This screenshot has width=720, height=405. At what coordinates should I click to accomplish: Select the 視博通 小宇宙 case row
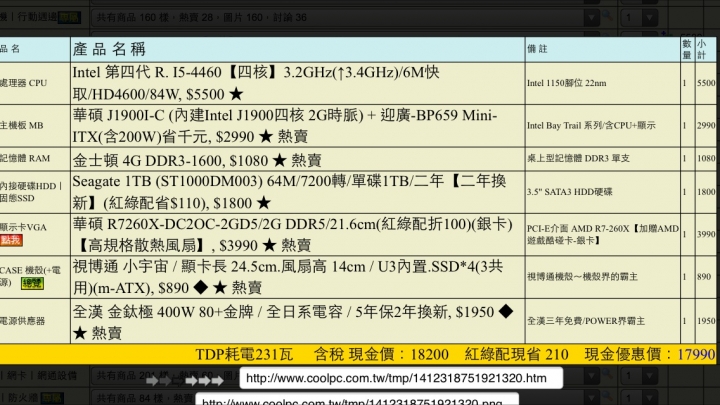coord(298,277)
